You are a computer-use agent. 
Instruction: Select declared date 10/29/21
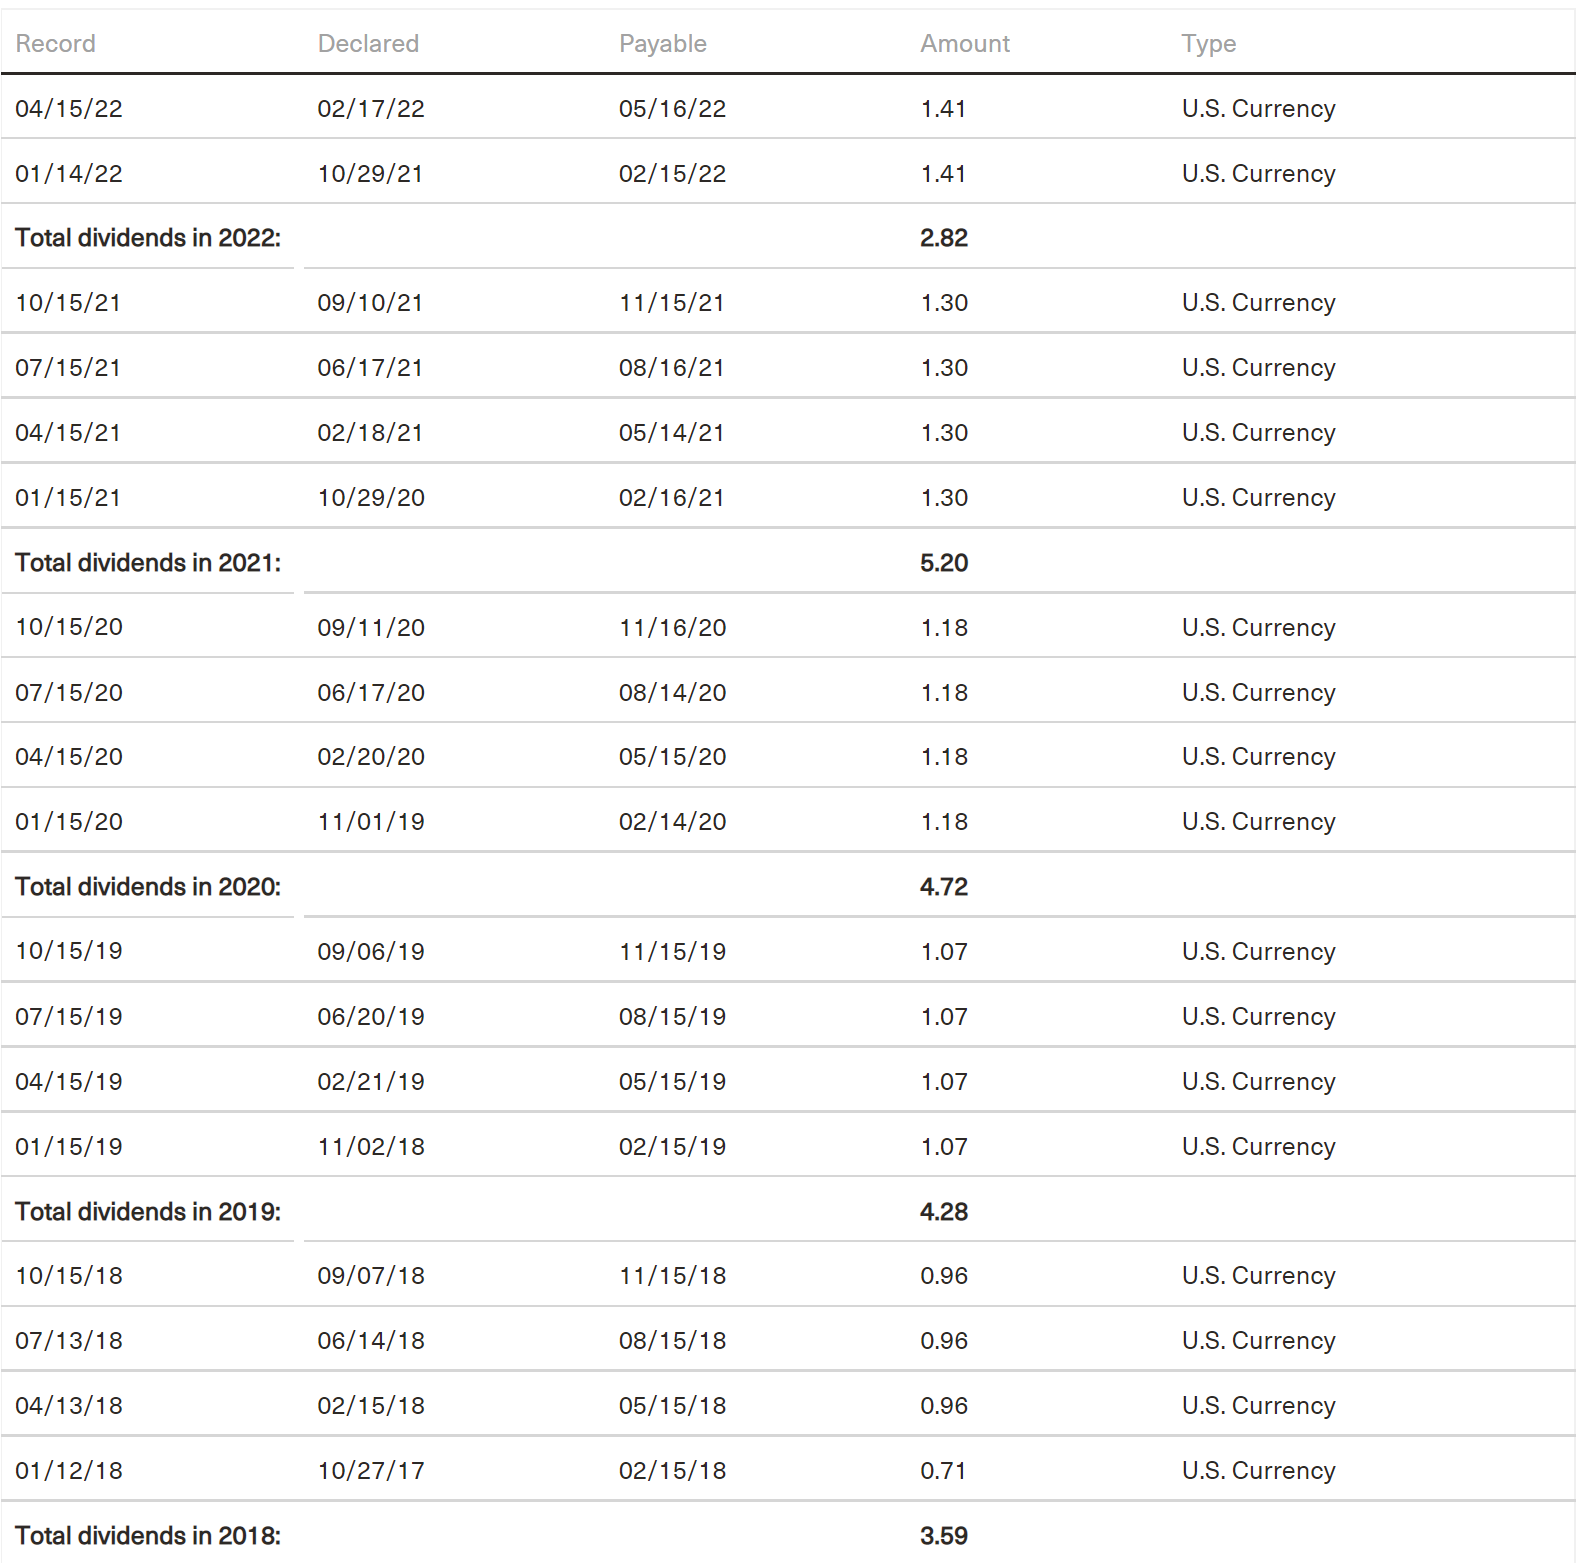point(371,174)
